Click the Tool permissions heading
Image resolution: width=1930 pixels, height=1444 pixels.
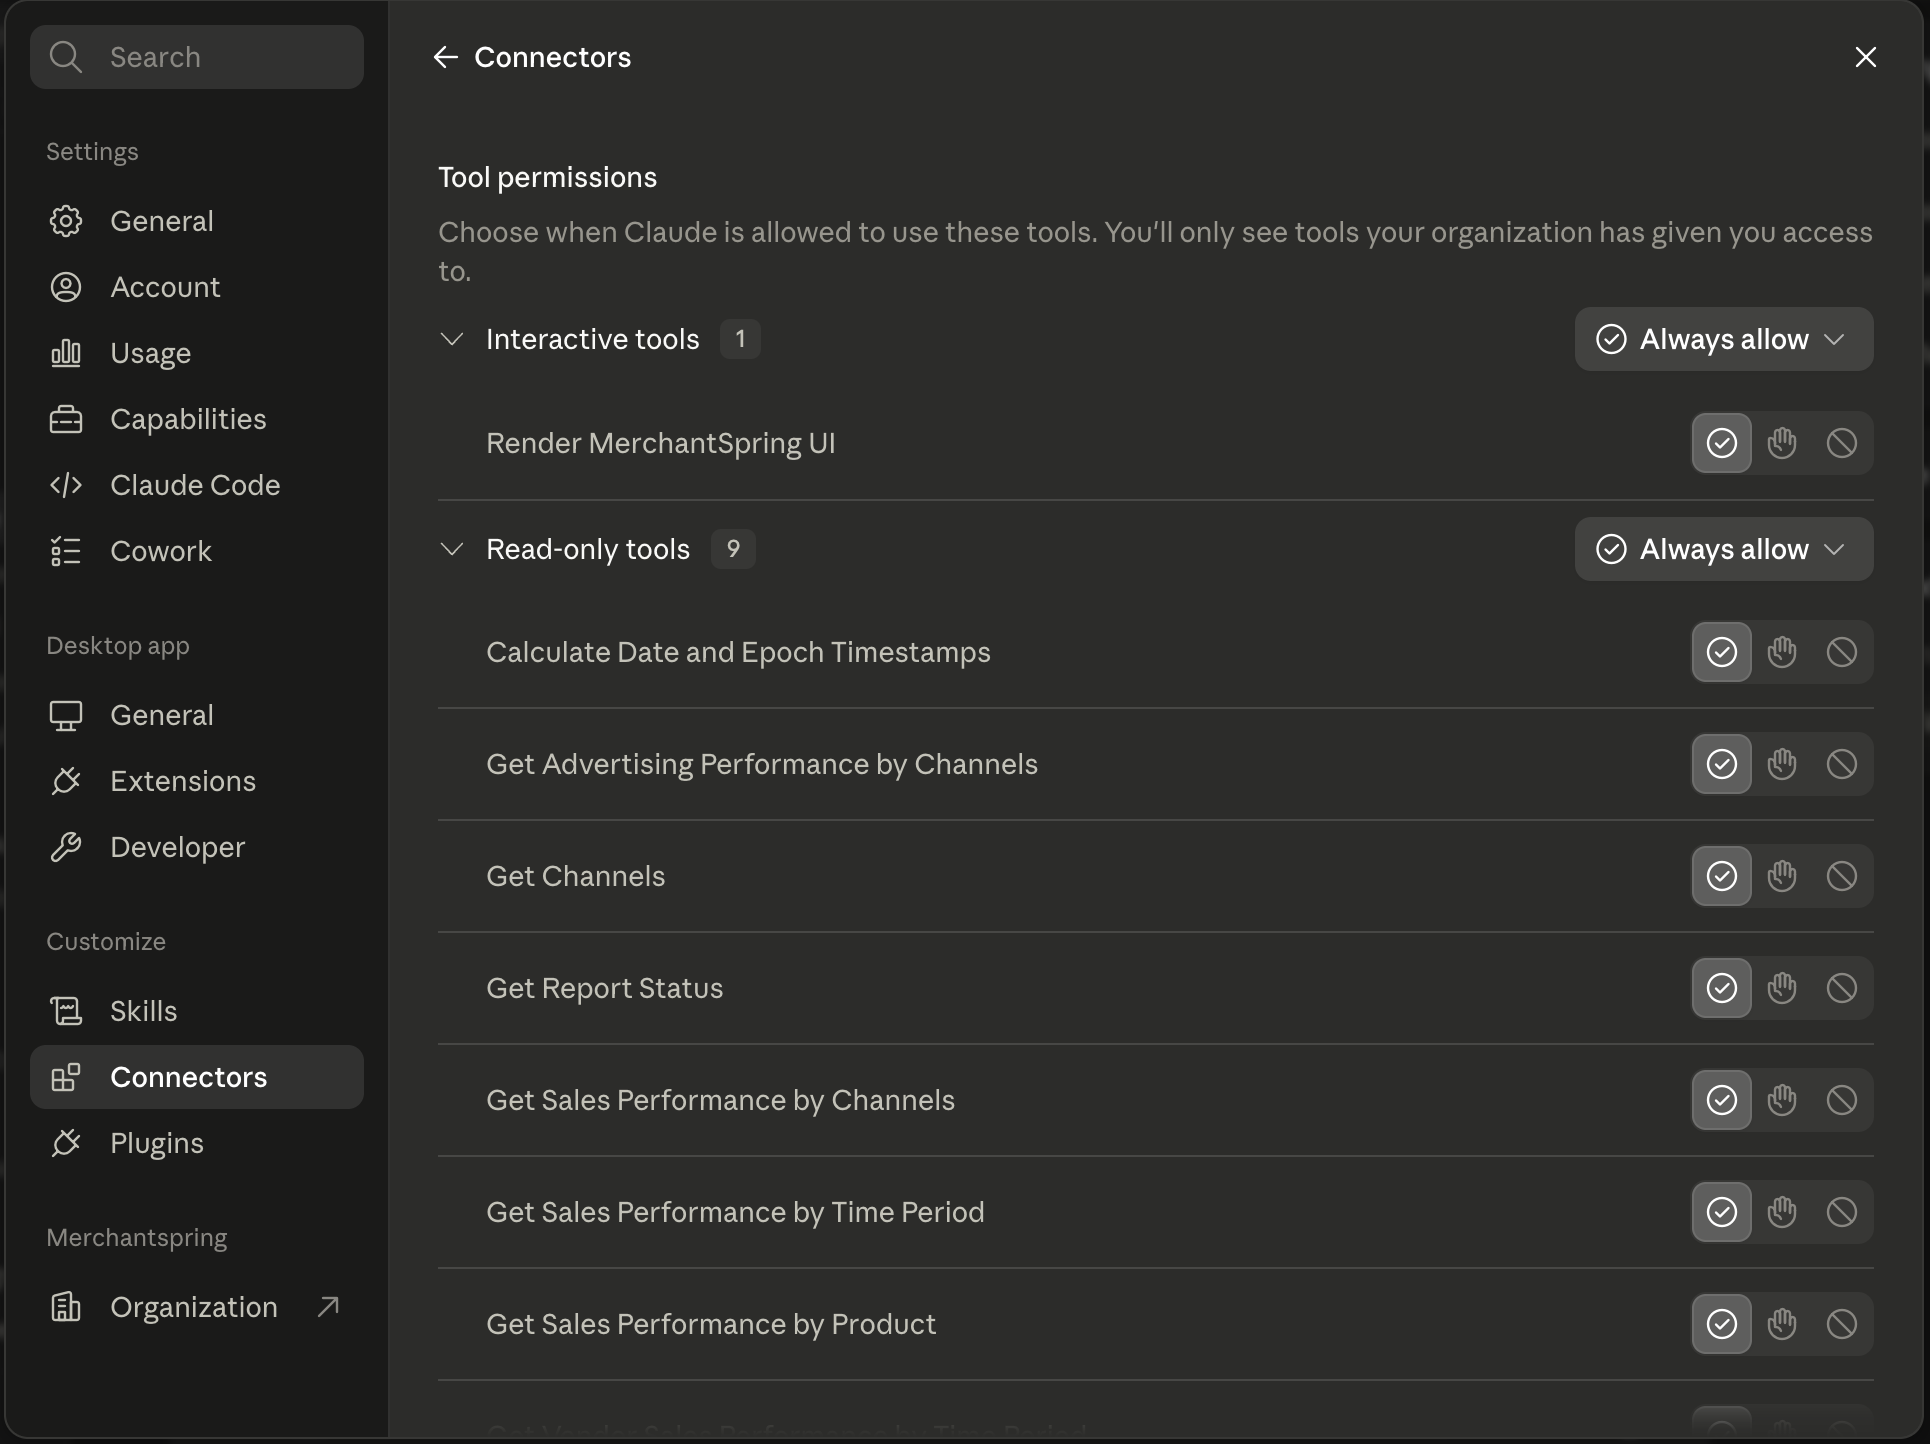(x=548, y=177)
